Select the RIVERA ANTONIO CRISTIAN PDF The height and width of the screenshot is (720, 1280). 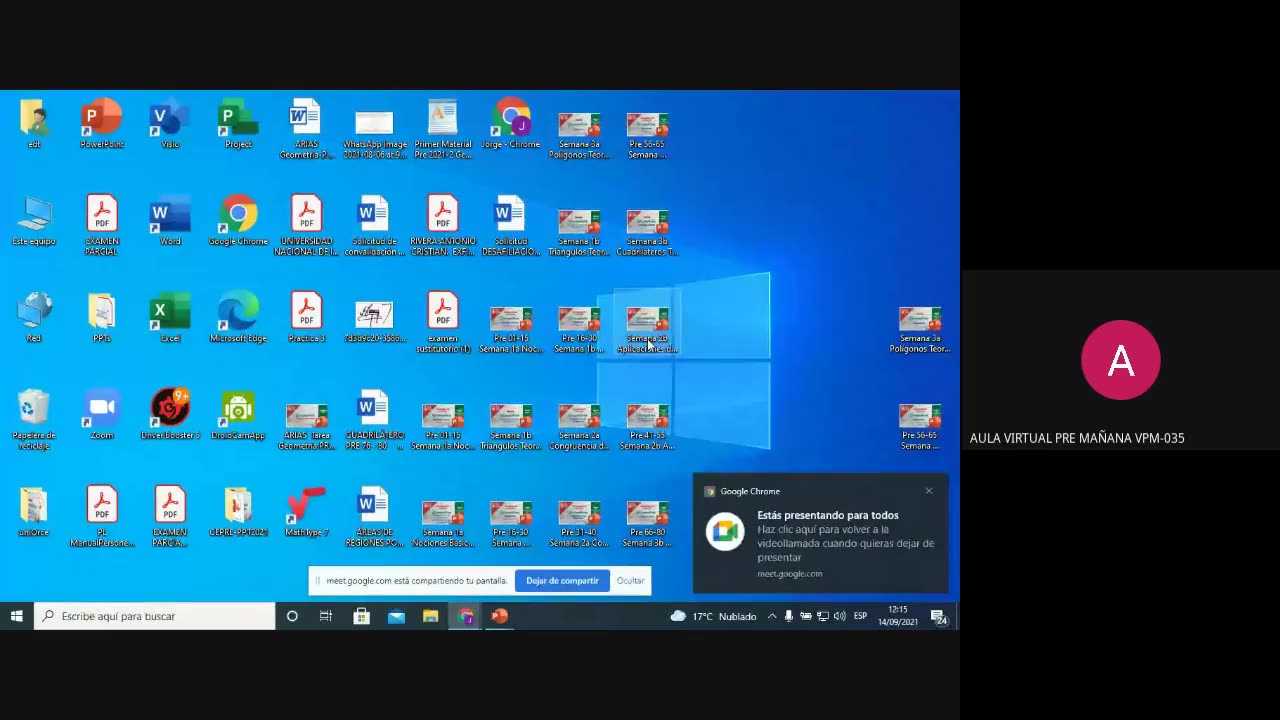(x=442, y=225)
